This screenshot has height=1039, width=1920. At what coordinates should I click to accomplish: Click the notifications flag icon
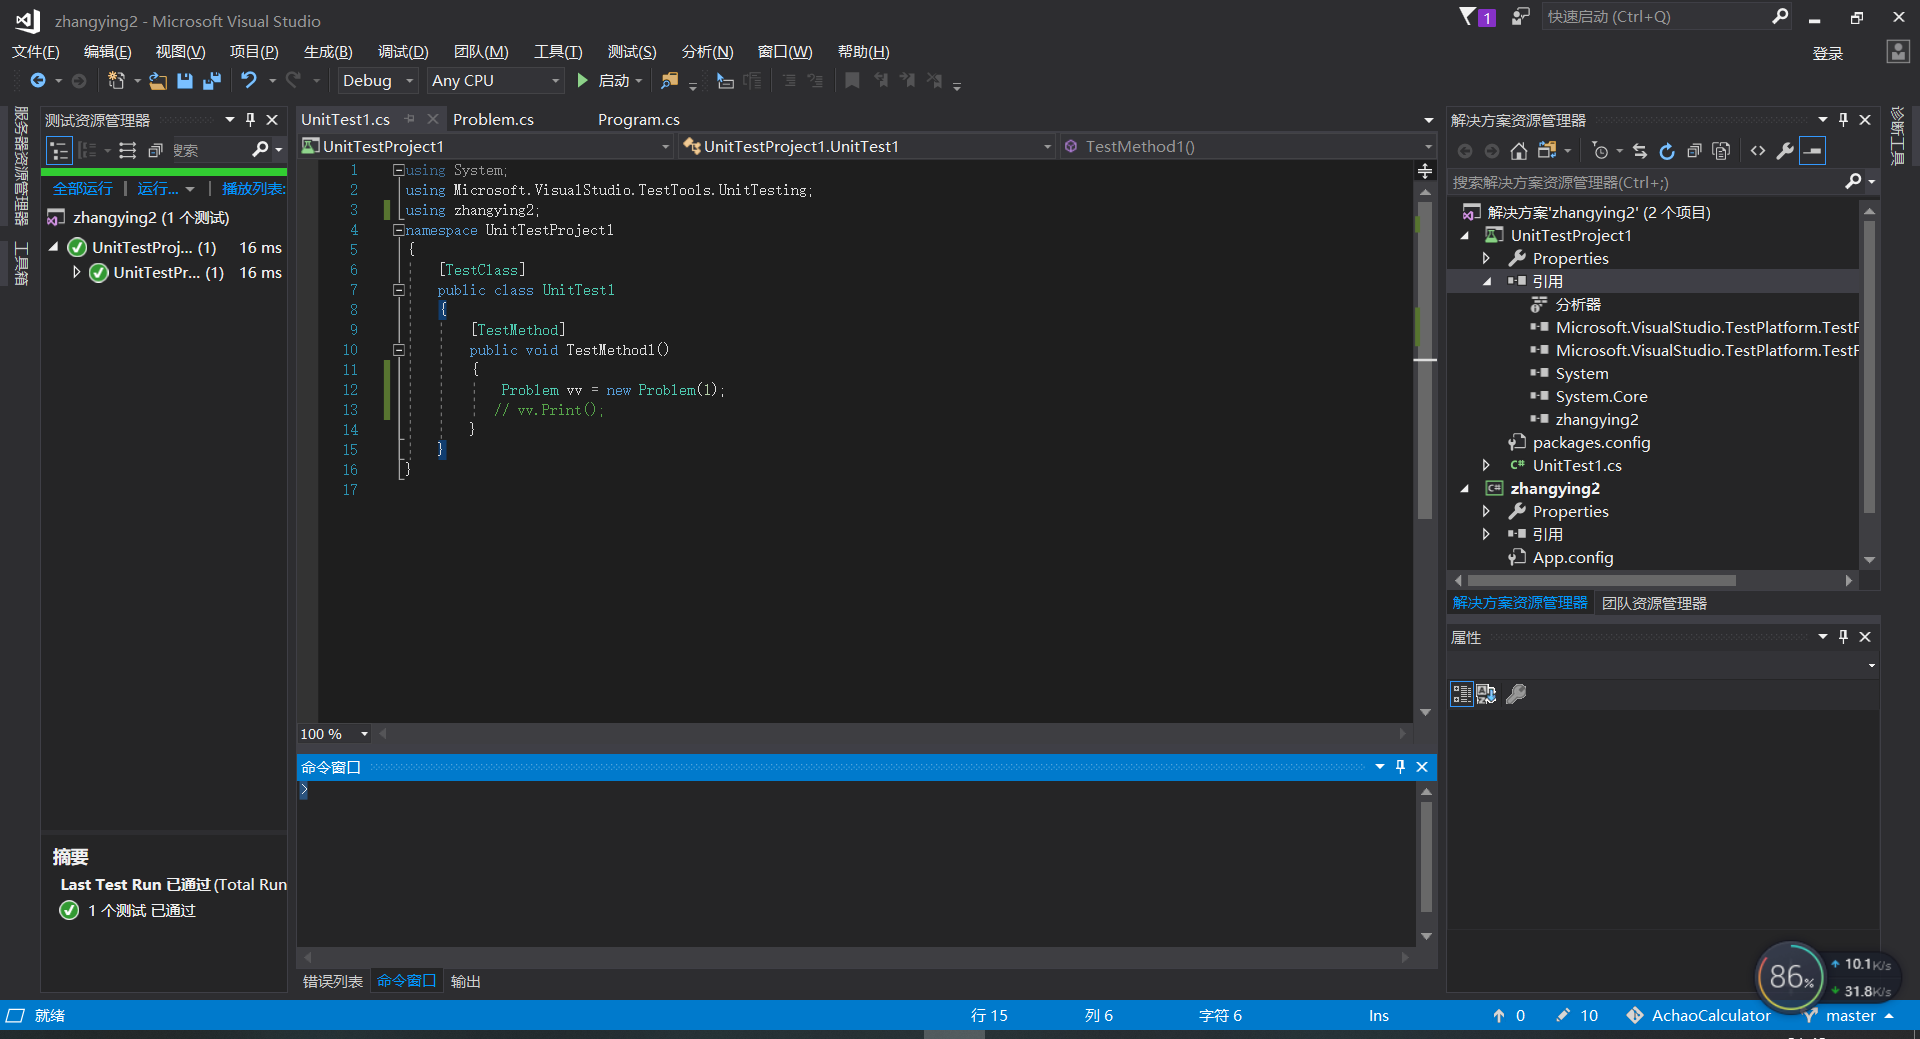pos(1468,17)
